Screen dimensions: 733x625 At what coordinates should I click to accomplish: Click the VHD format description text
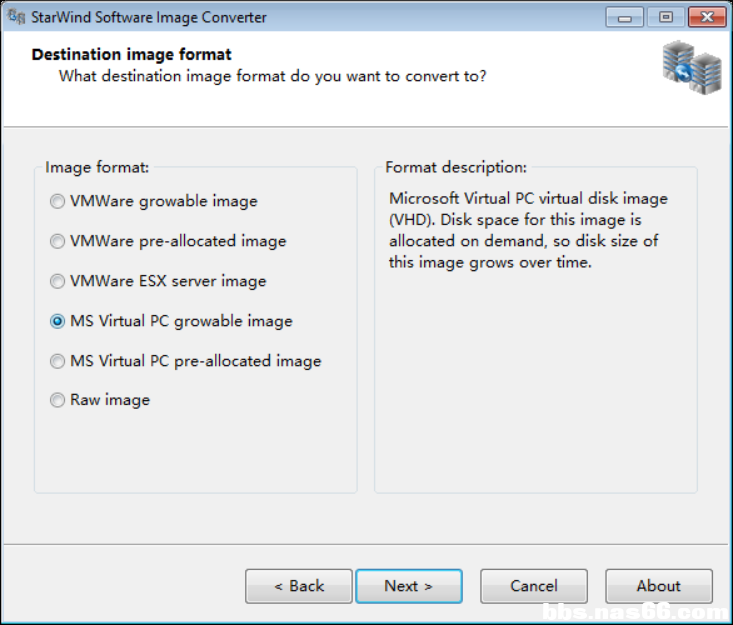[x=528, y=230]
